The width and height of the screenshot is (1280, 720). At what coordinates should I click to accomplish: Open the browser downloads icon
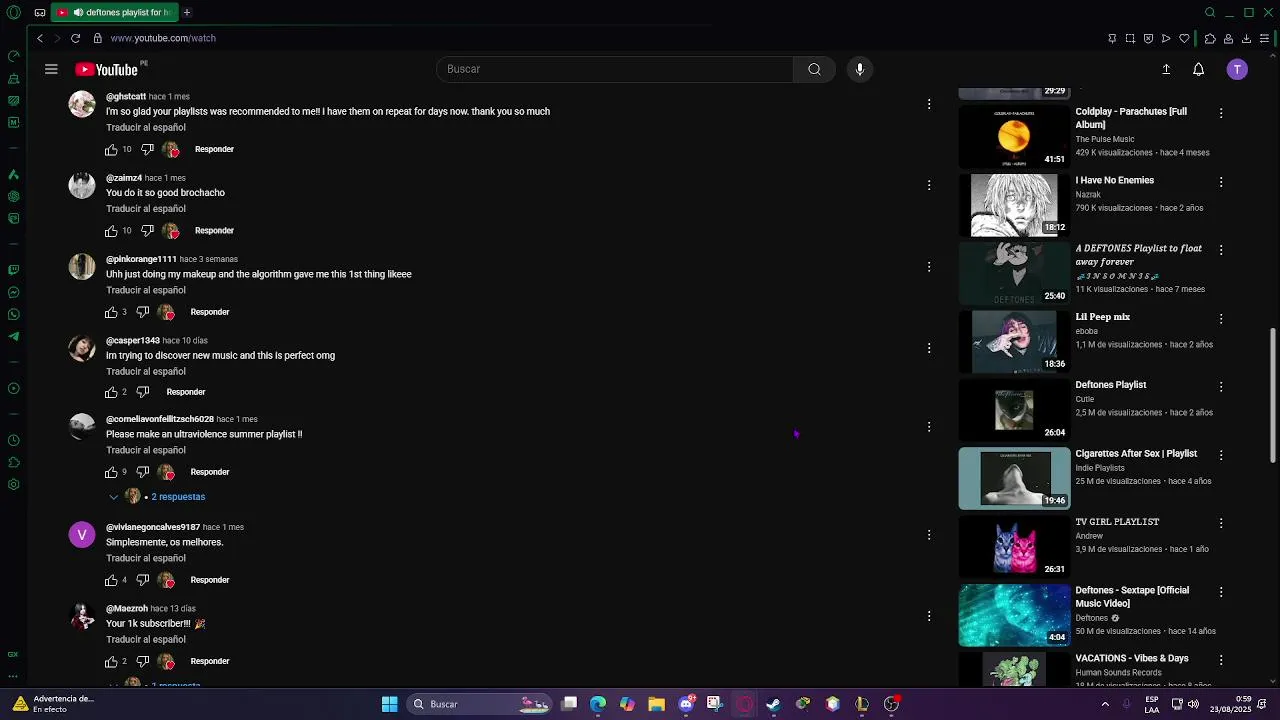point(1246,38)
